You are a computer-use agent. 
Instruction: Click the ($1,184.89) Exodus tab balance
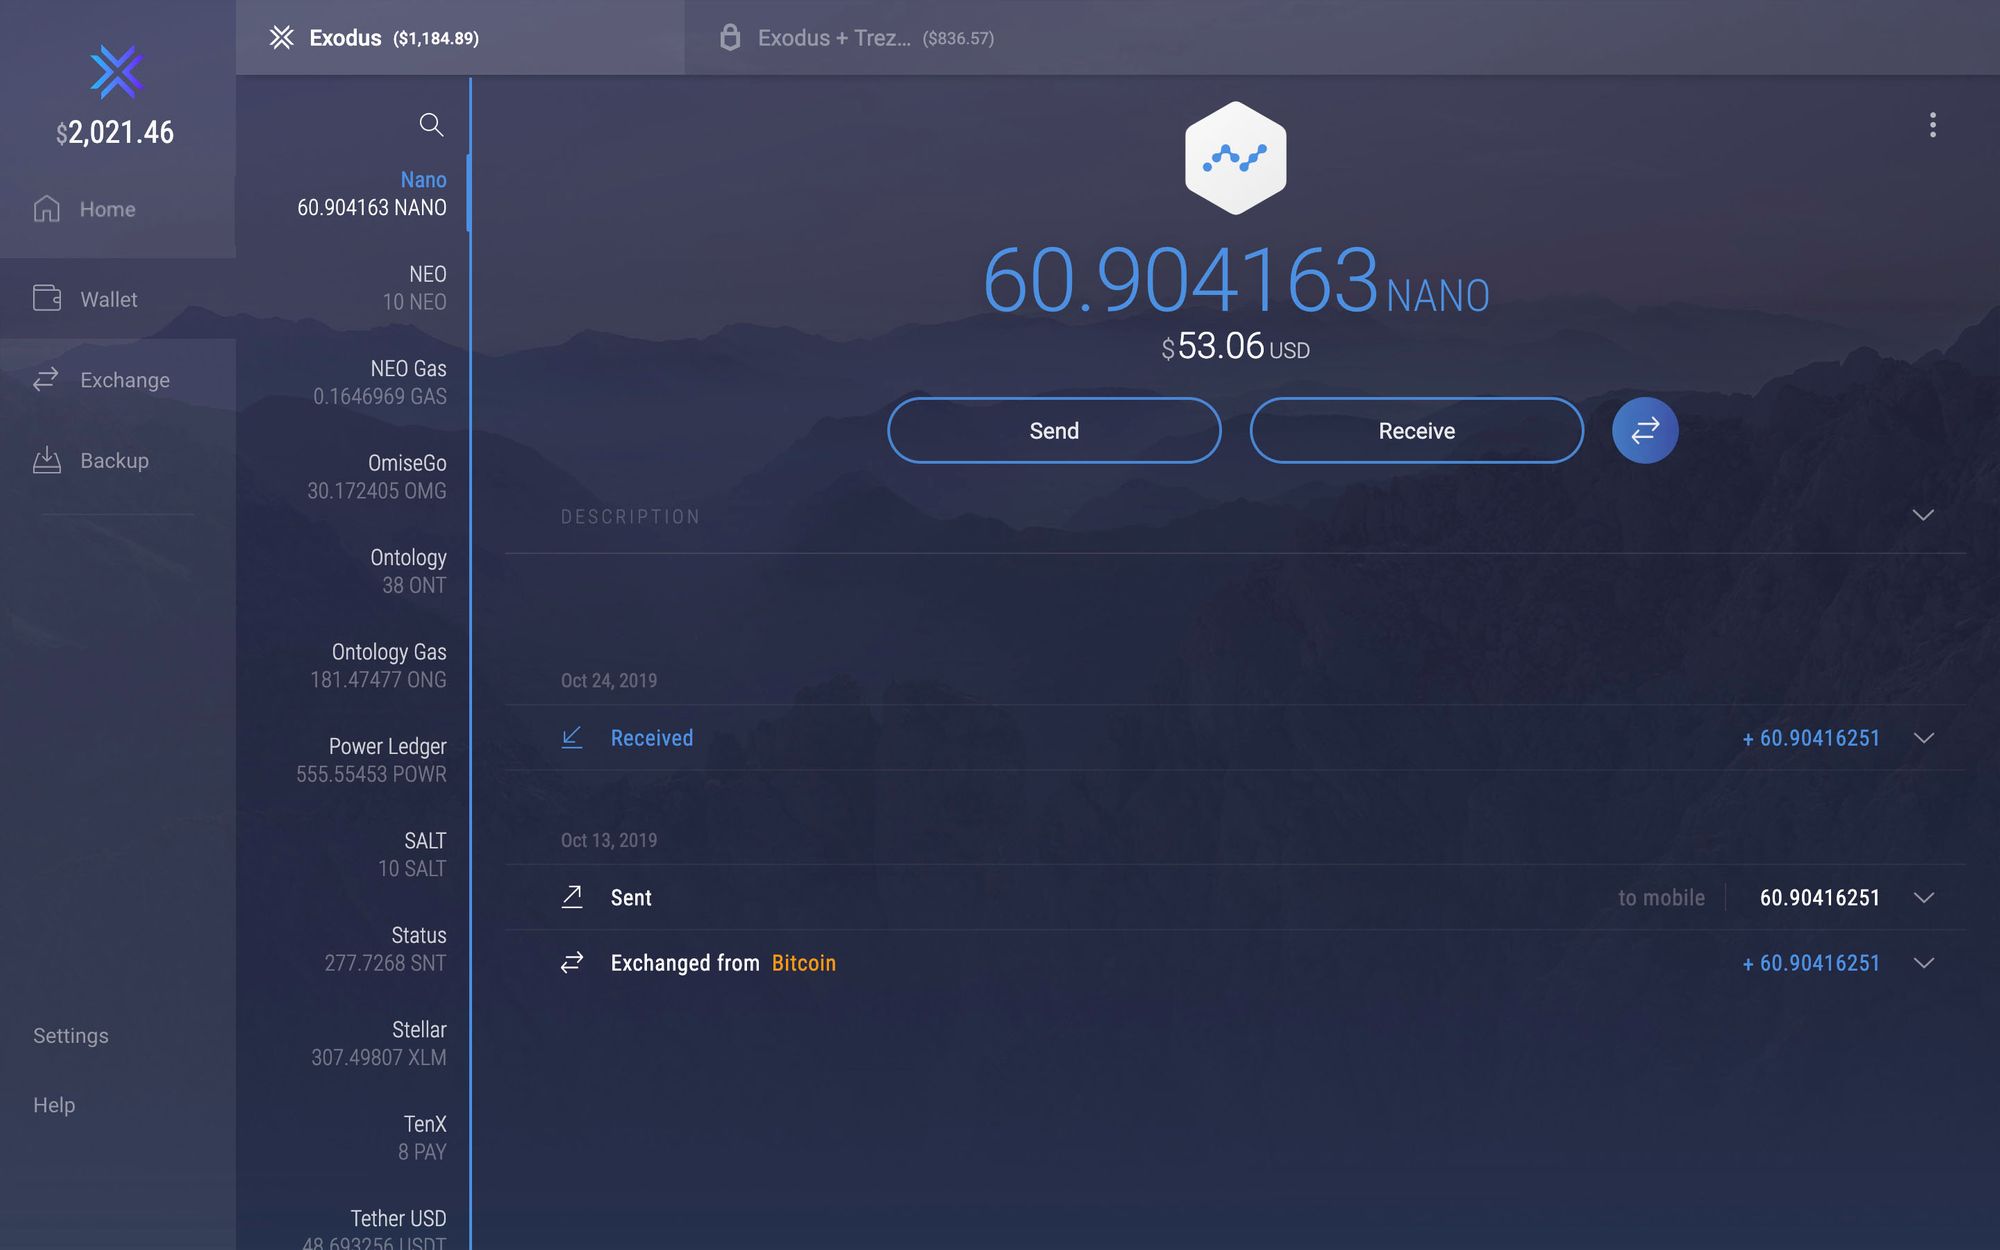436,38
